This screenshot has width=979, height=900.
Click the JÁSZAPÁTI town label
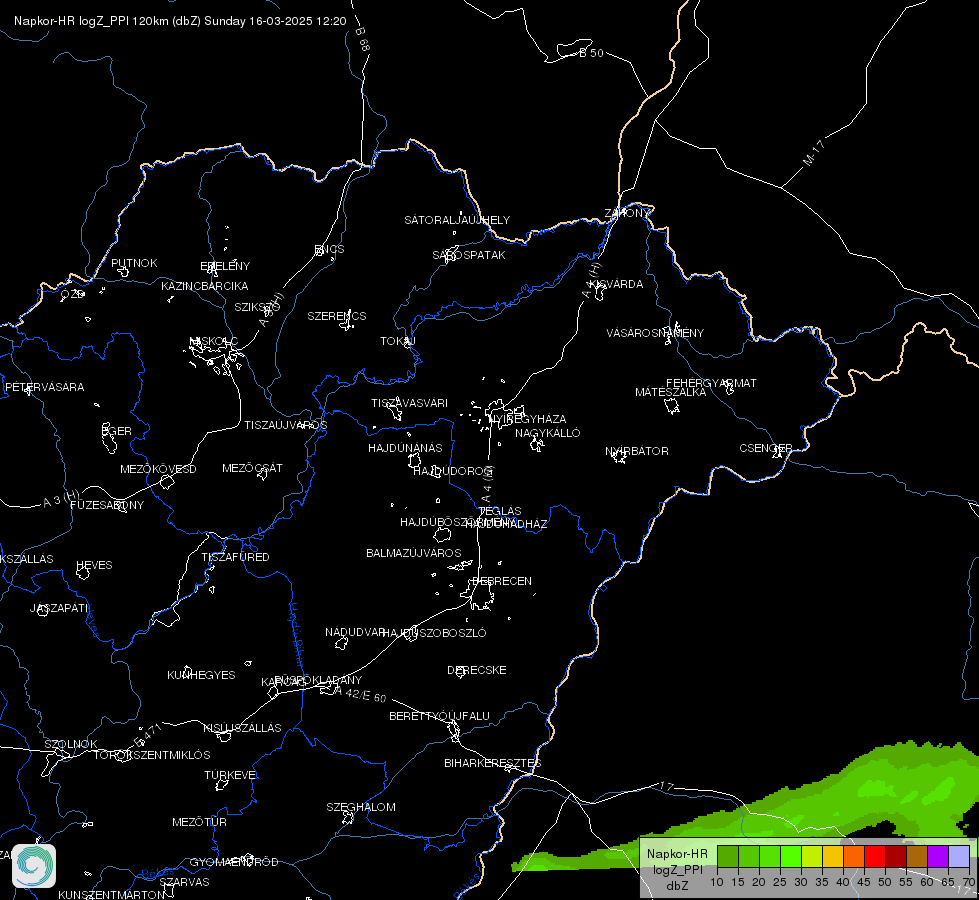pos(59,608)
